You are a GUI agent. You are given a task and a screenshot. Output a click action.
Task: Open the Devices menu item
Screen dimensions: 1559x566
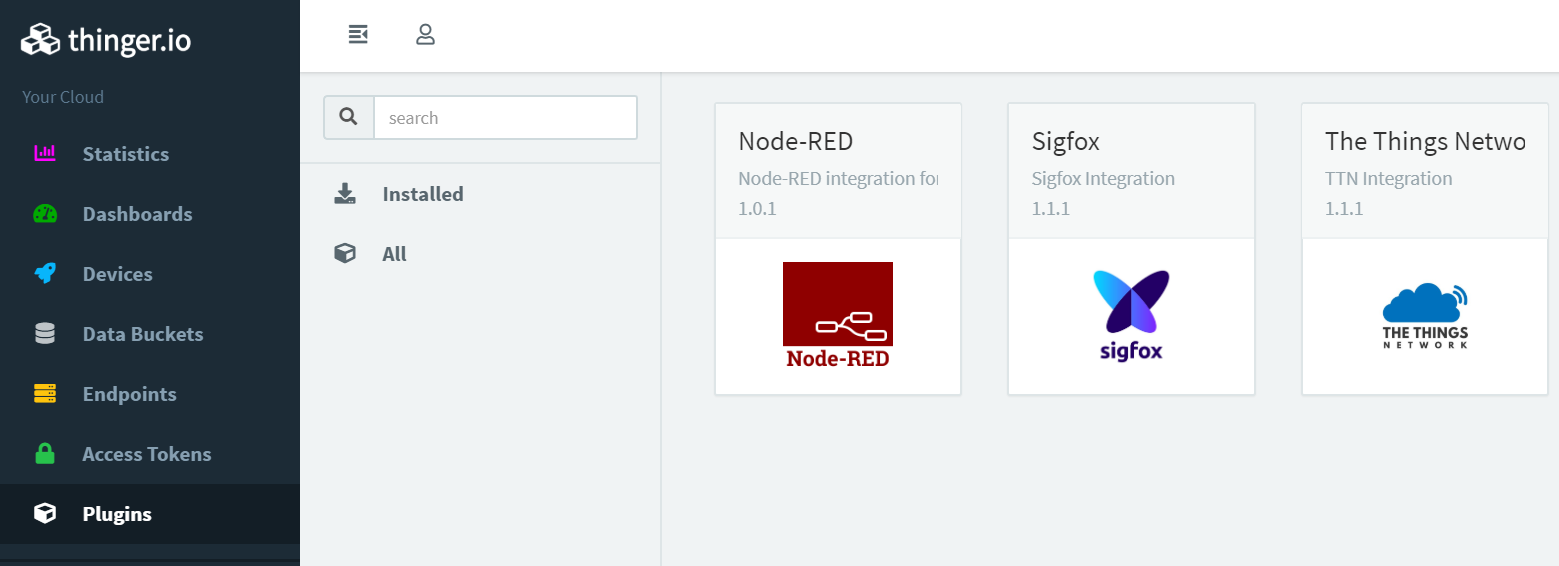point(150,274)
